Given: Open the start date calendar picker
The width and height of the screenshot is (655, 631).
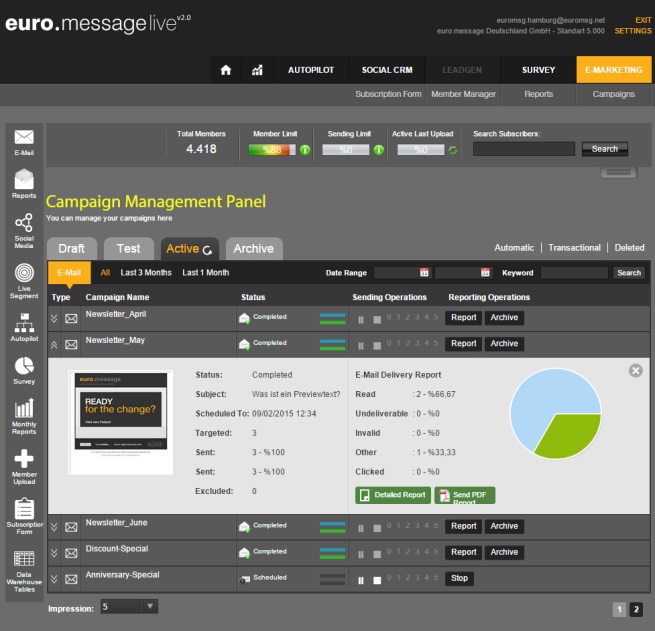Looking at the screenshot, I should pos(424,272).
